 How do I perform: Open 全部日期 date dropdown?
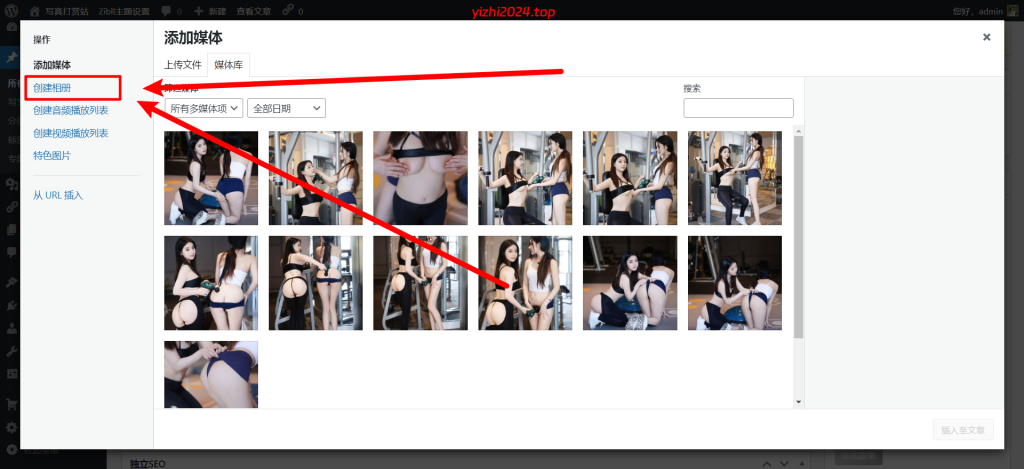pos(286,108)
